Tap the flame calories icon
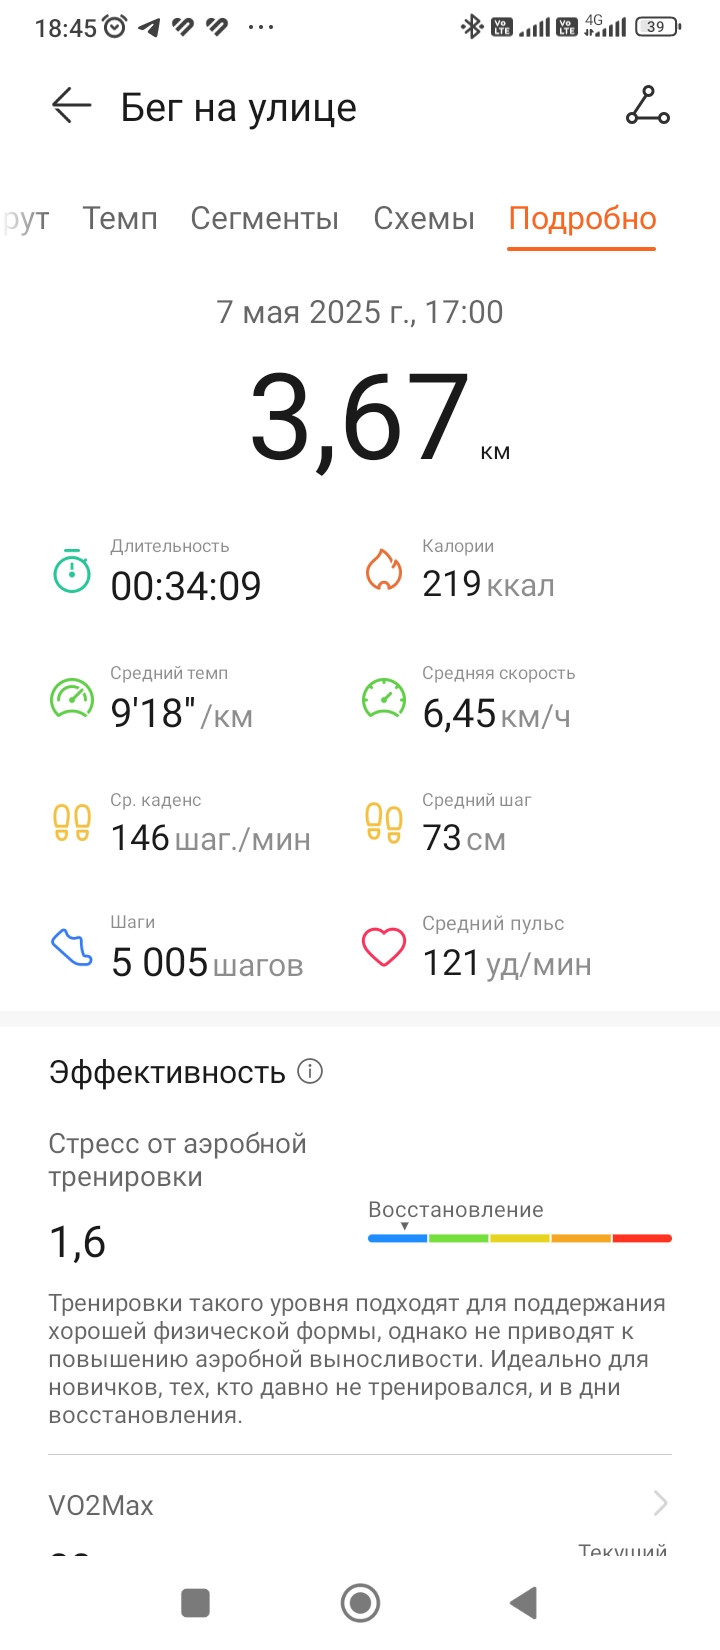720x1650 pixels. tap(383, 569)
